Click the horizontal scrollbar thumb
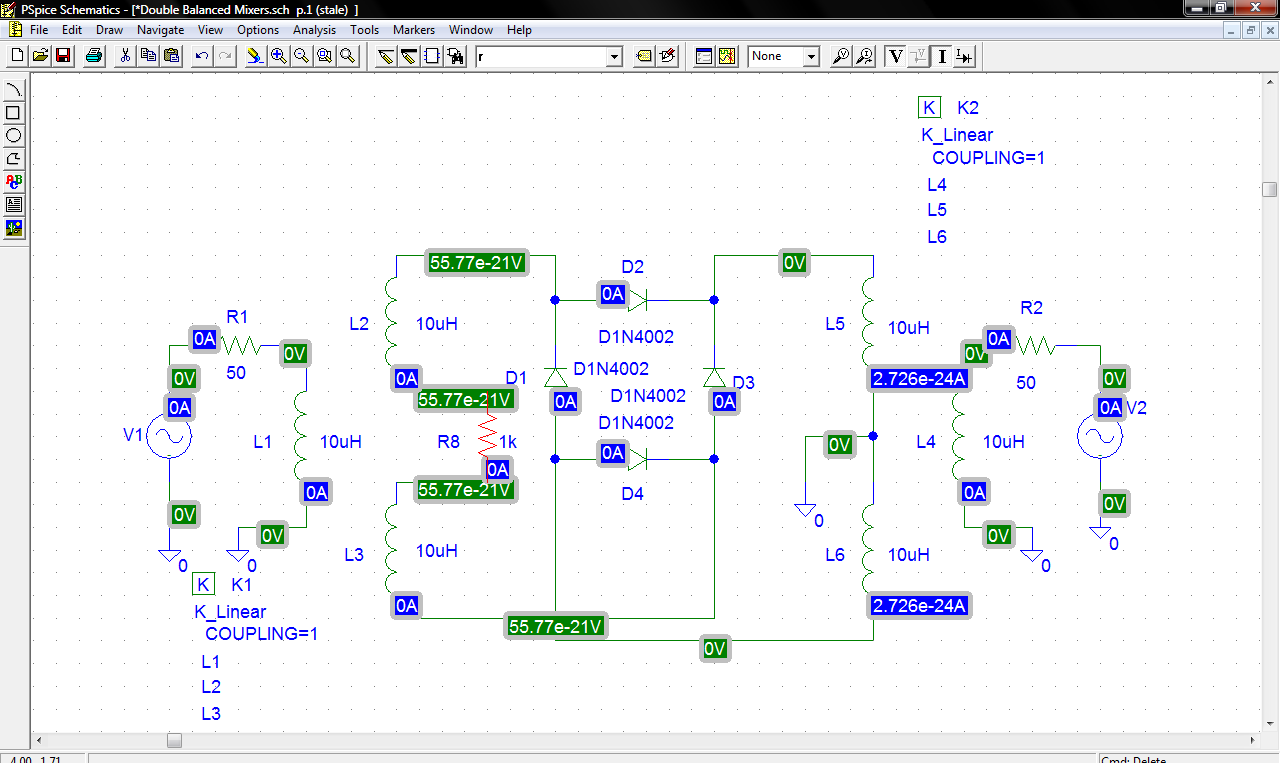This screenshot has height=763, width=1280. (x=175, y=741)
